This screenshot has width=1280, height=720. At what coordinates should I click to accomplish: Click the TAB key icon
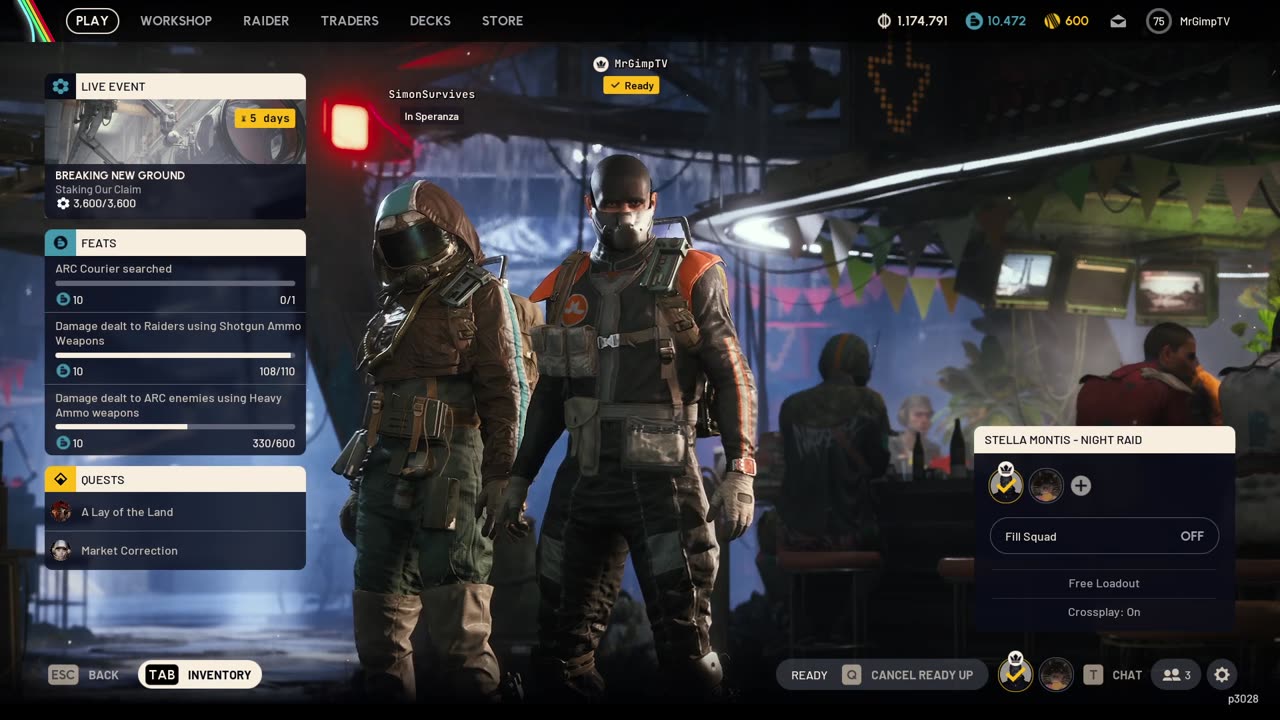click(162, 675)
